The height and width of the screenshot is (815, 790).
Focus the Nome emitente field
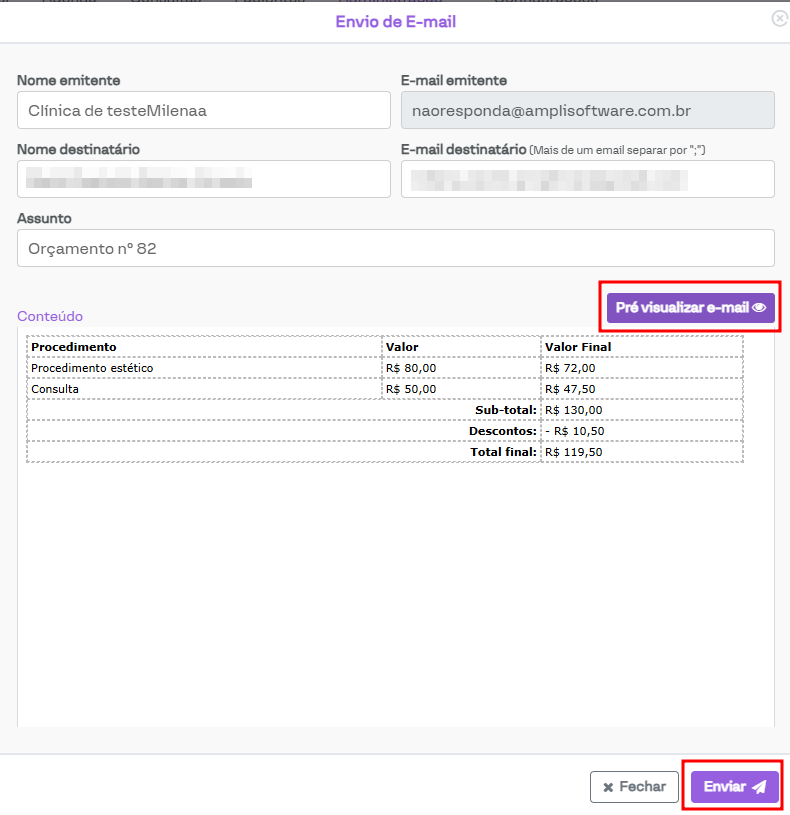pyautogui.click(x=203, y=111)
